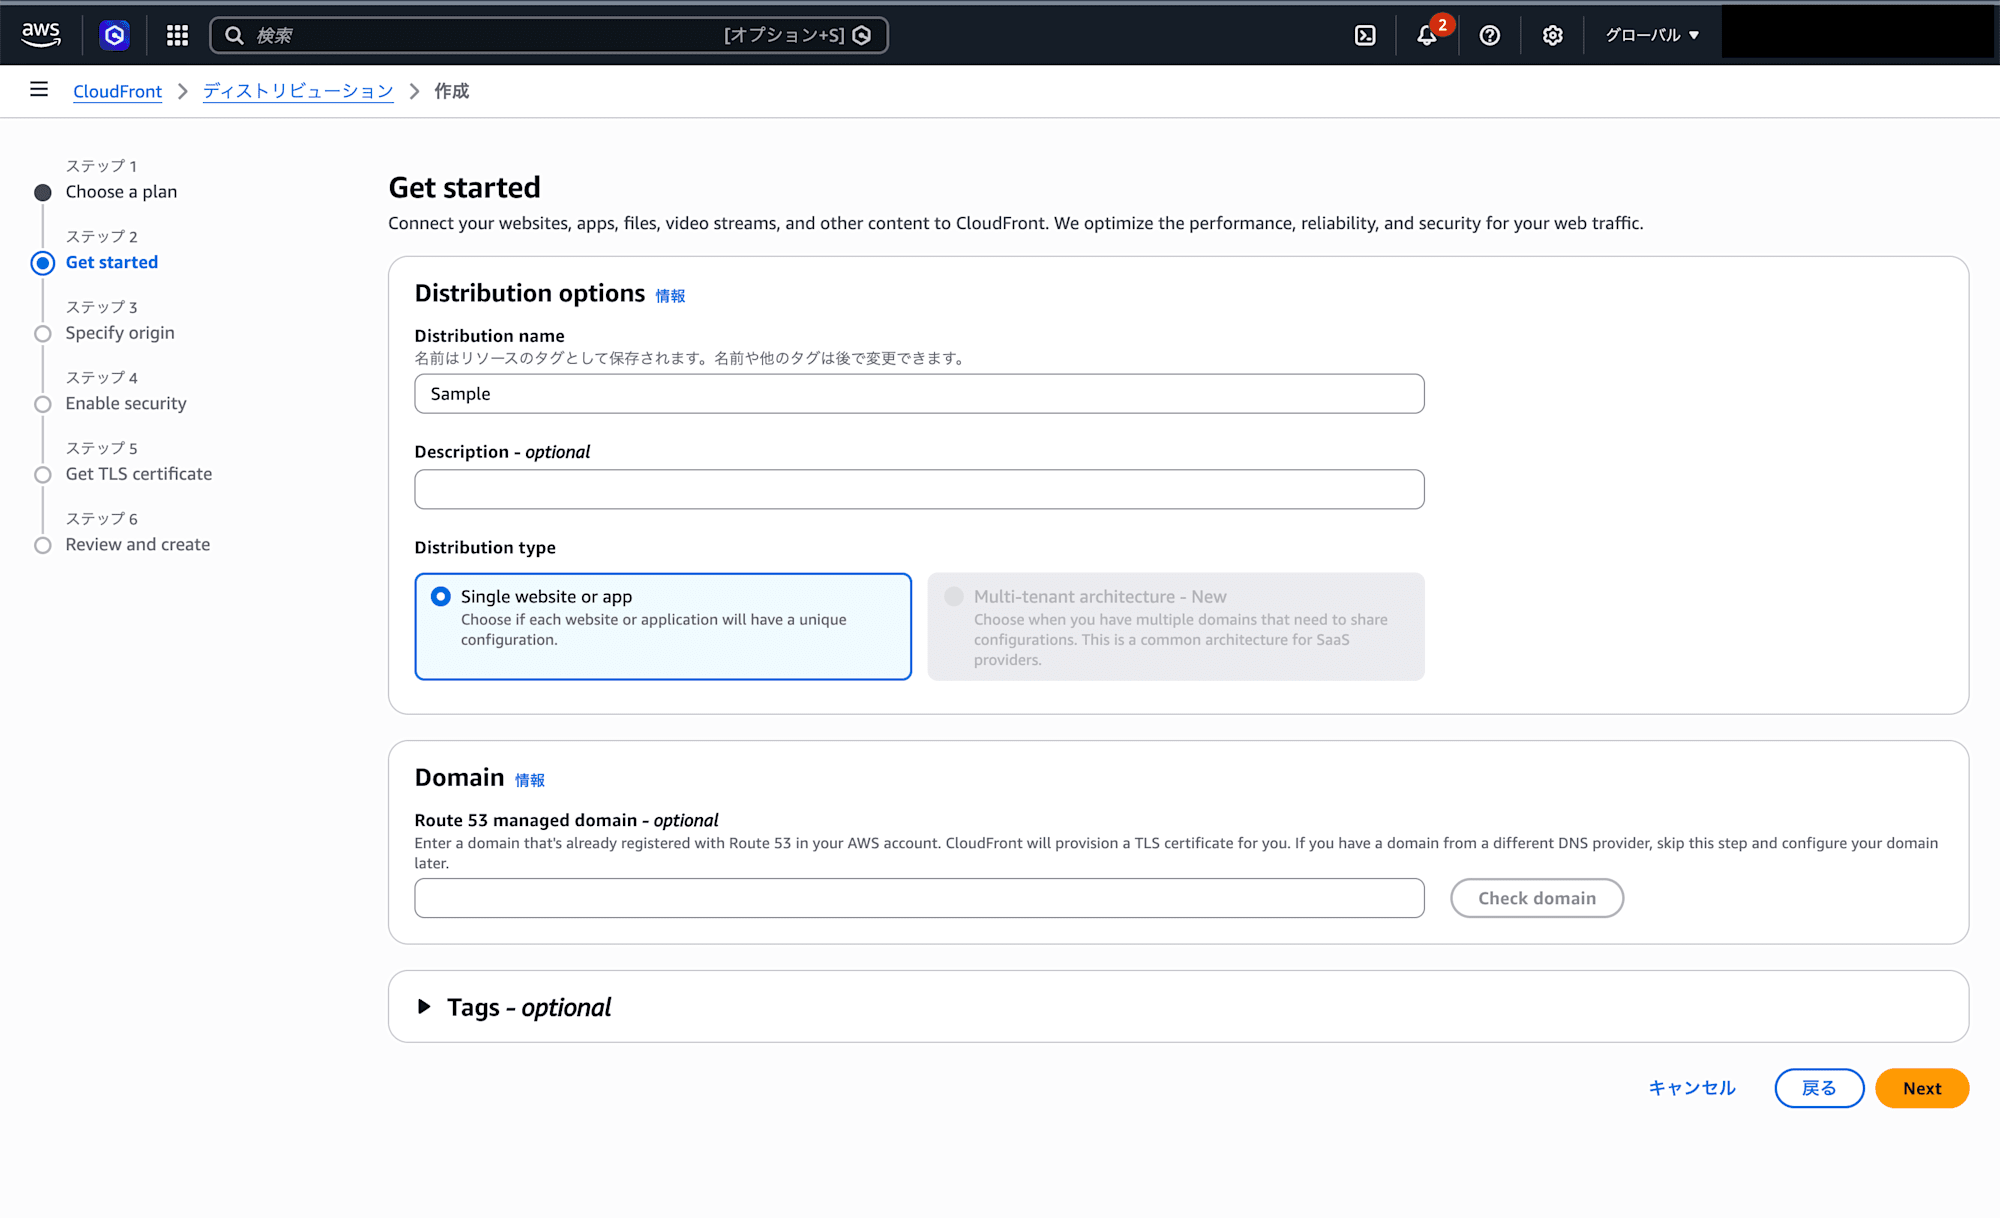The height and width of the screenshot is (1218, 2000).
Task: Launch the CloudShell terminal icon
Action: [x=1365, y=35]
